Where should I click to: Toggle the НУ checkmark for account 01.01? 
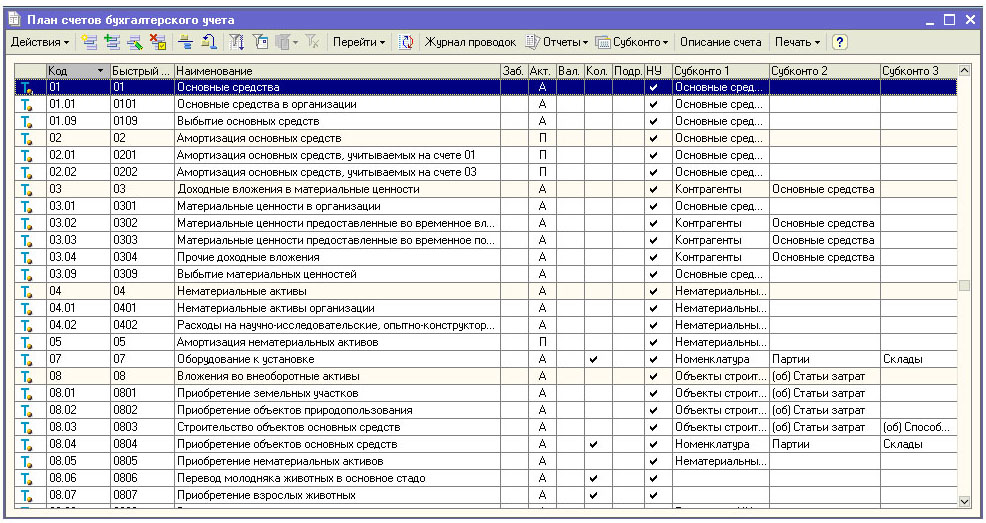654,104
